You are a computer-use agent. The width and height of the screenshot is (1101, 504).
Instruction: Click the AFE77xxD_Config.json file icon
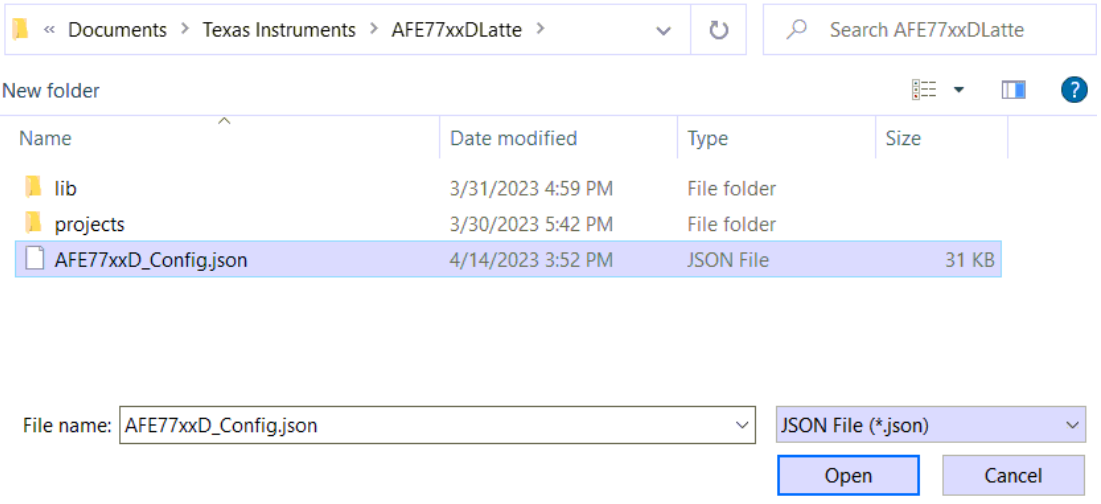tap(35, 260)
